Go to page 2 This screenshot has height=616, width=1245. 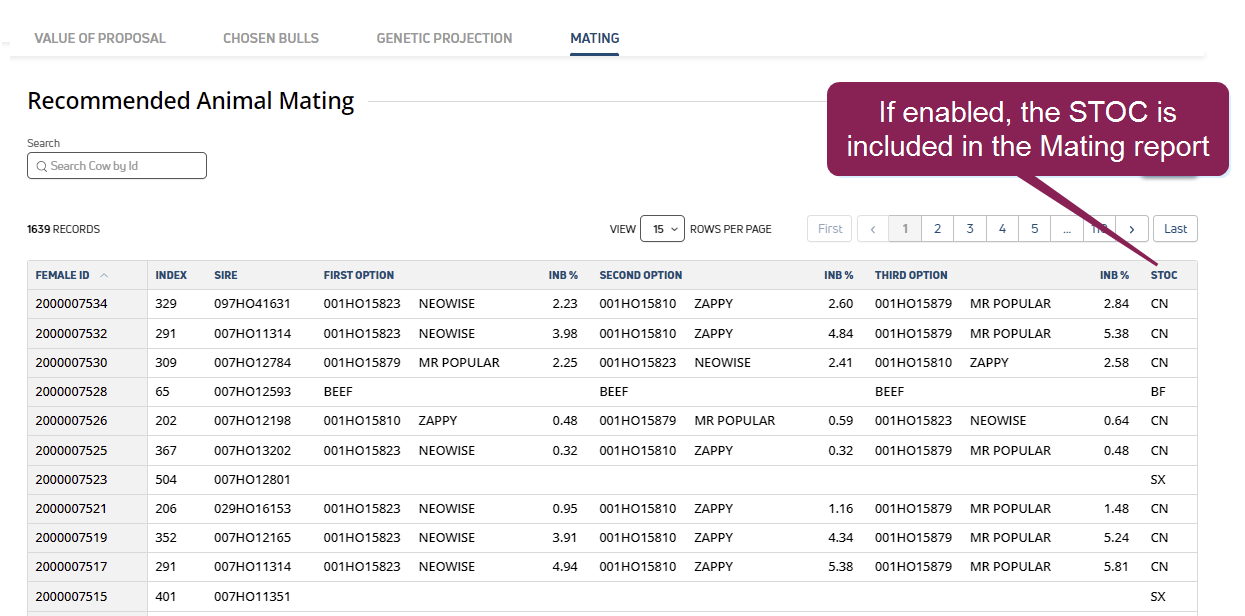click(937, 229)
